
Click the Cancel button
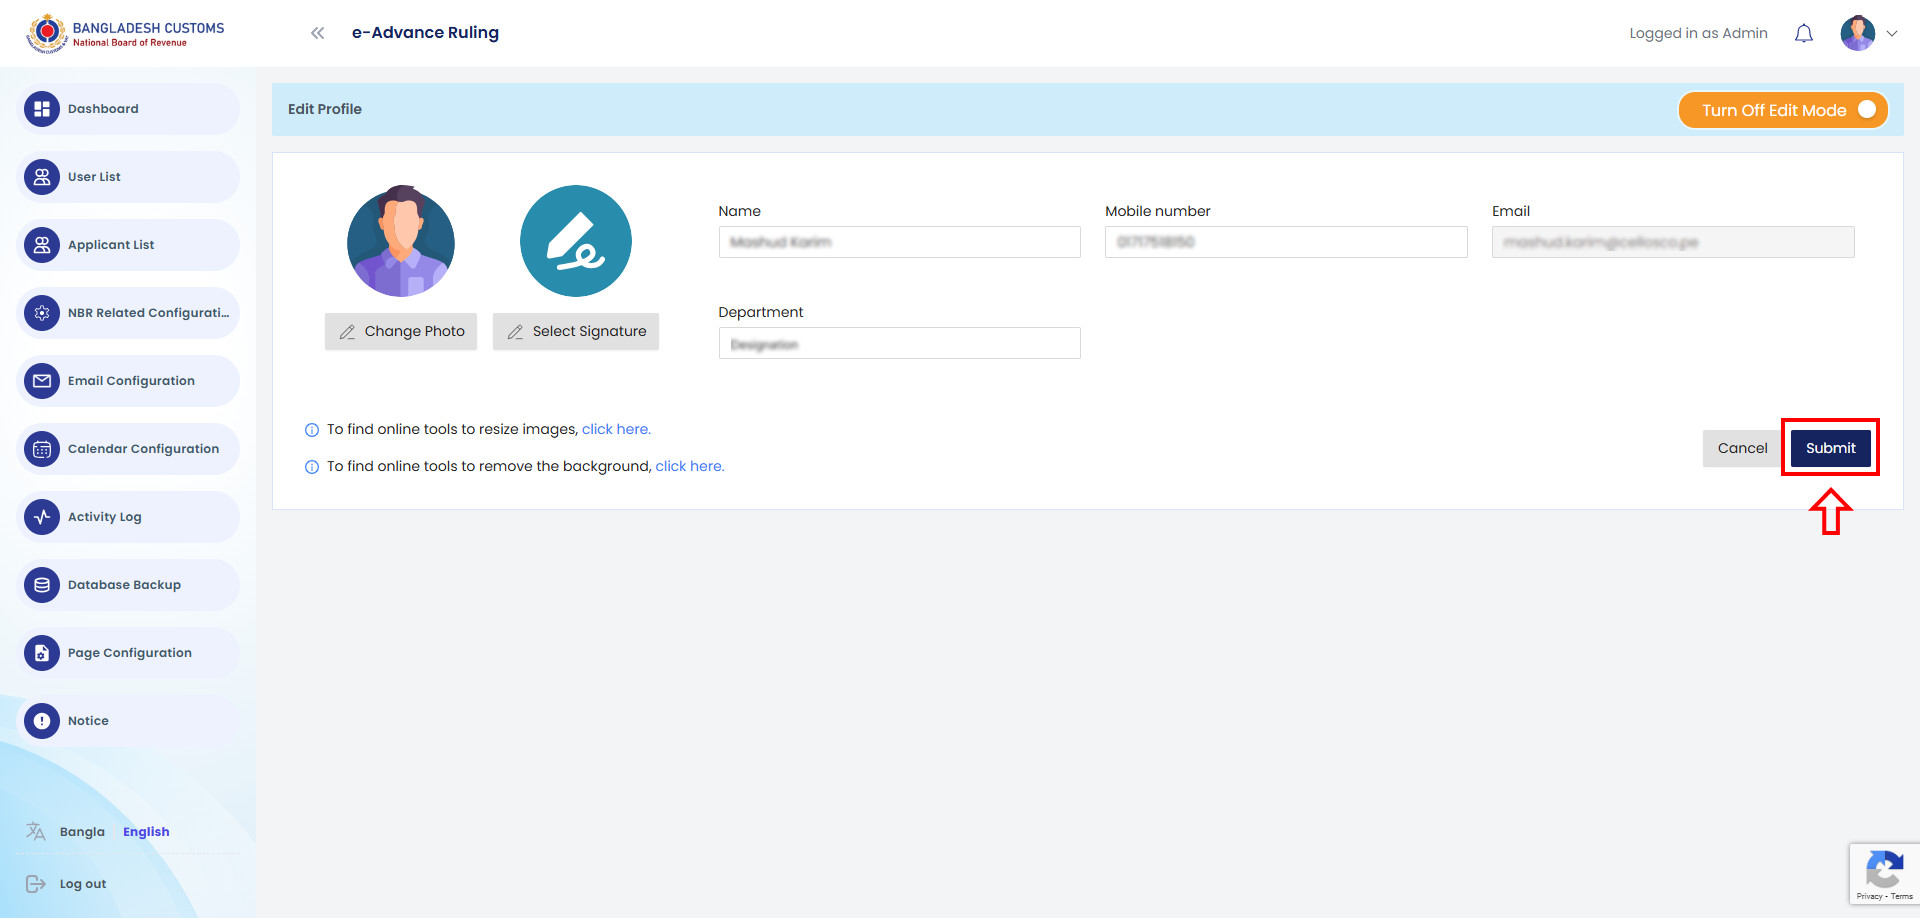click(1742, 448)
